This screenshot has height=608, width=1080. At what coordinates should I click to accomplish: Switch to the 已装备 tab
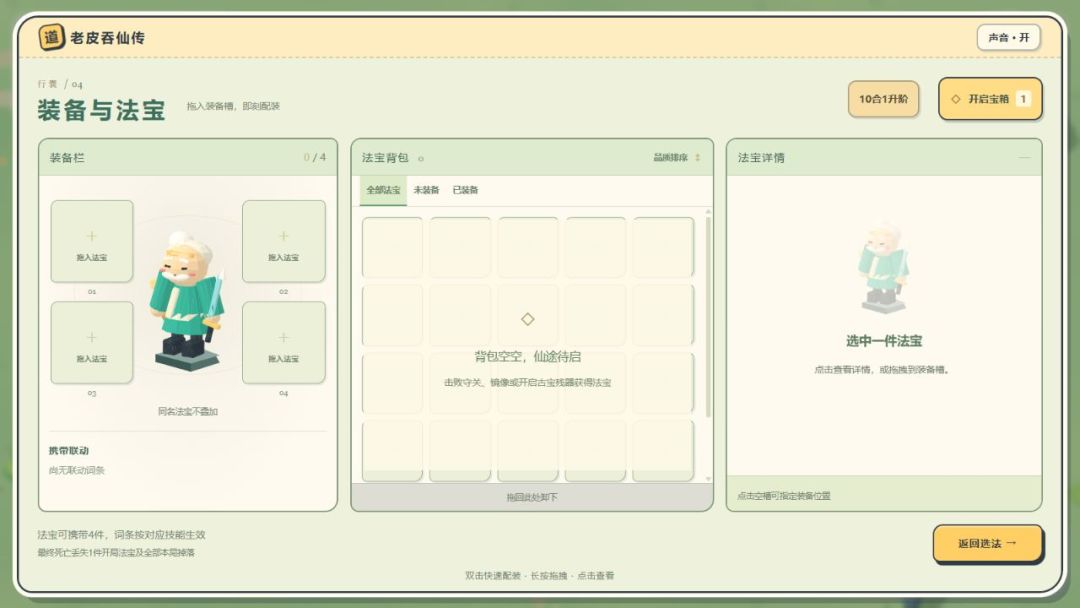(465, 190)
